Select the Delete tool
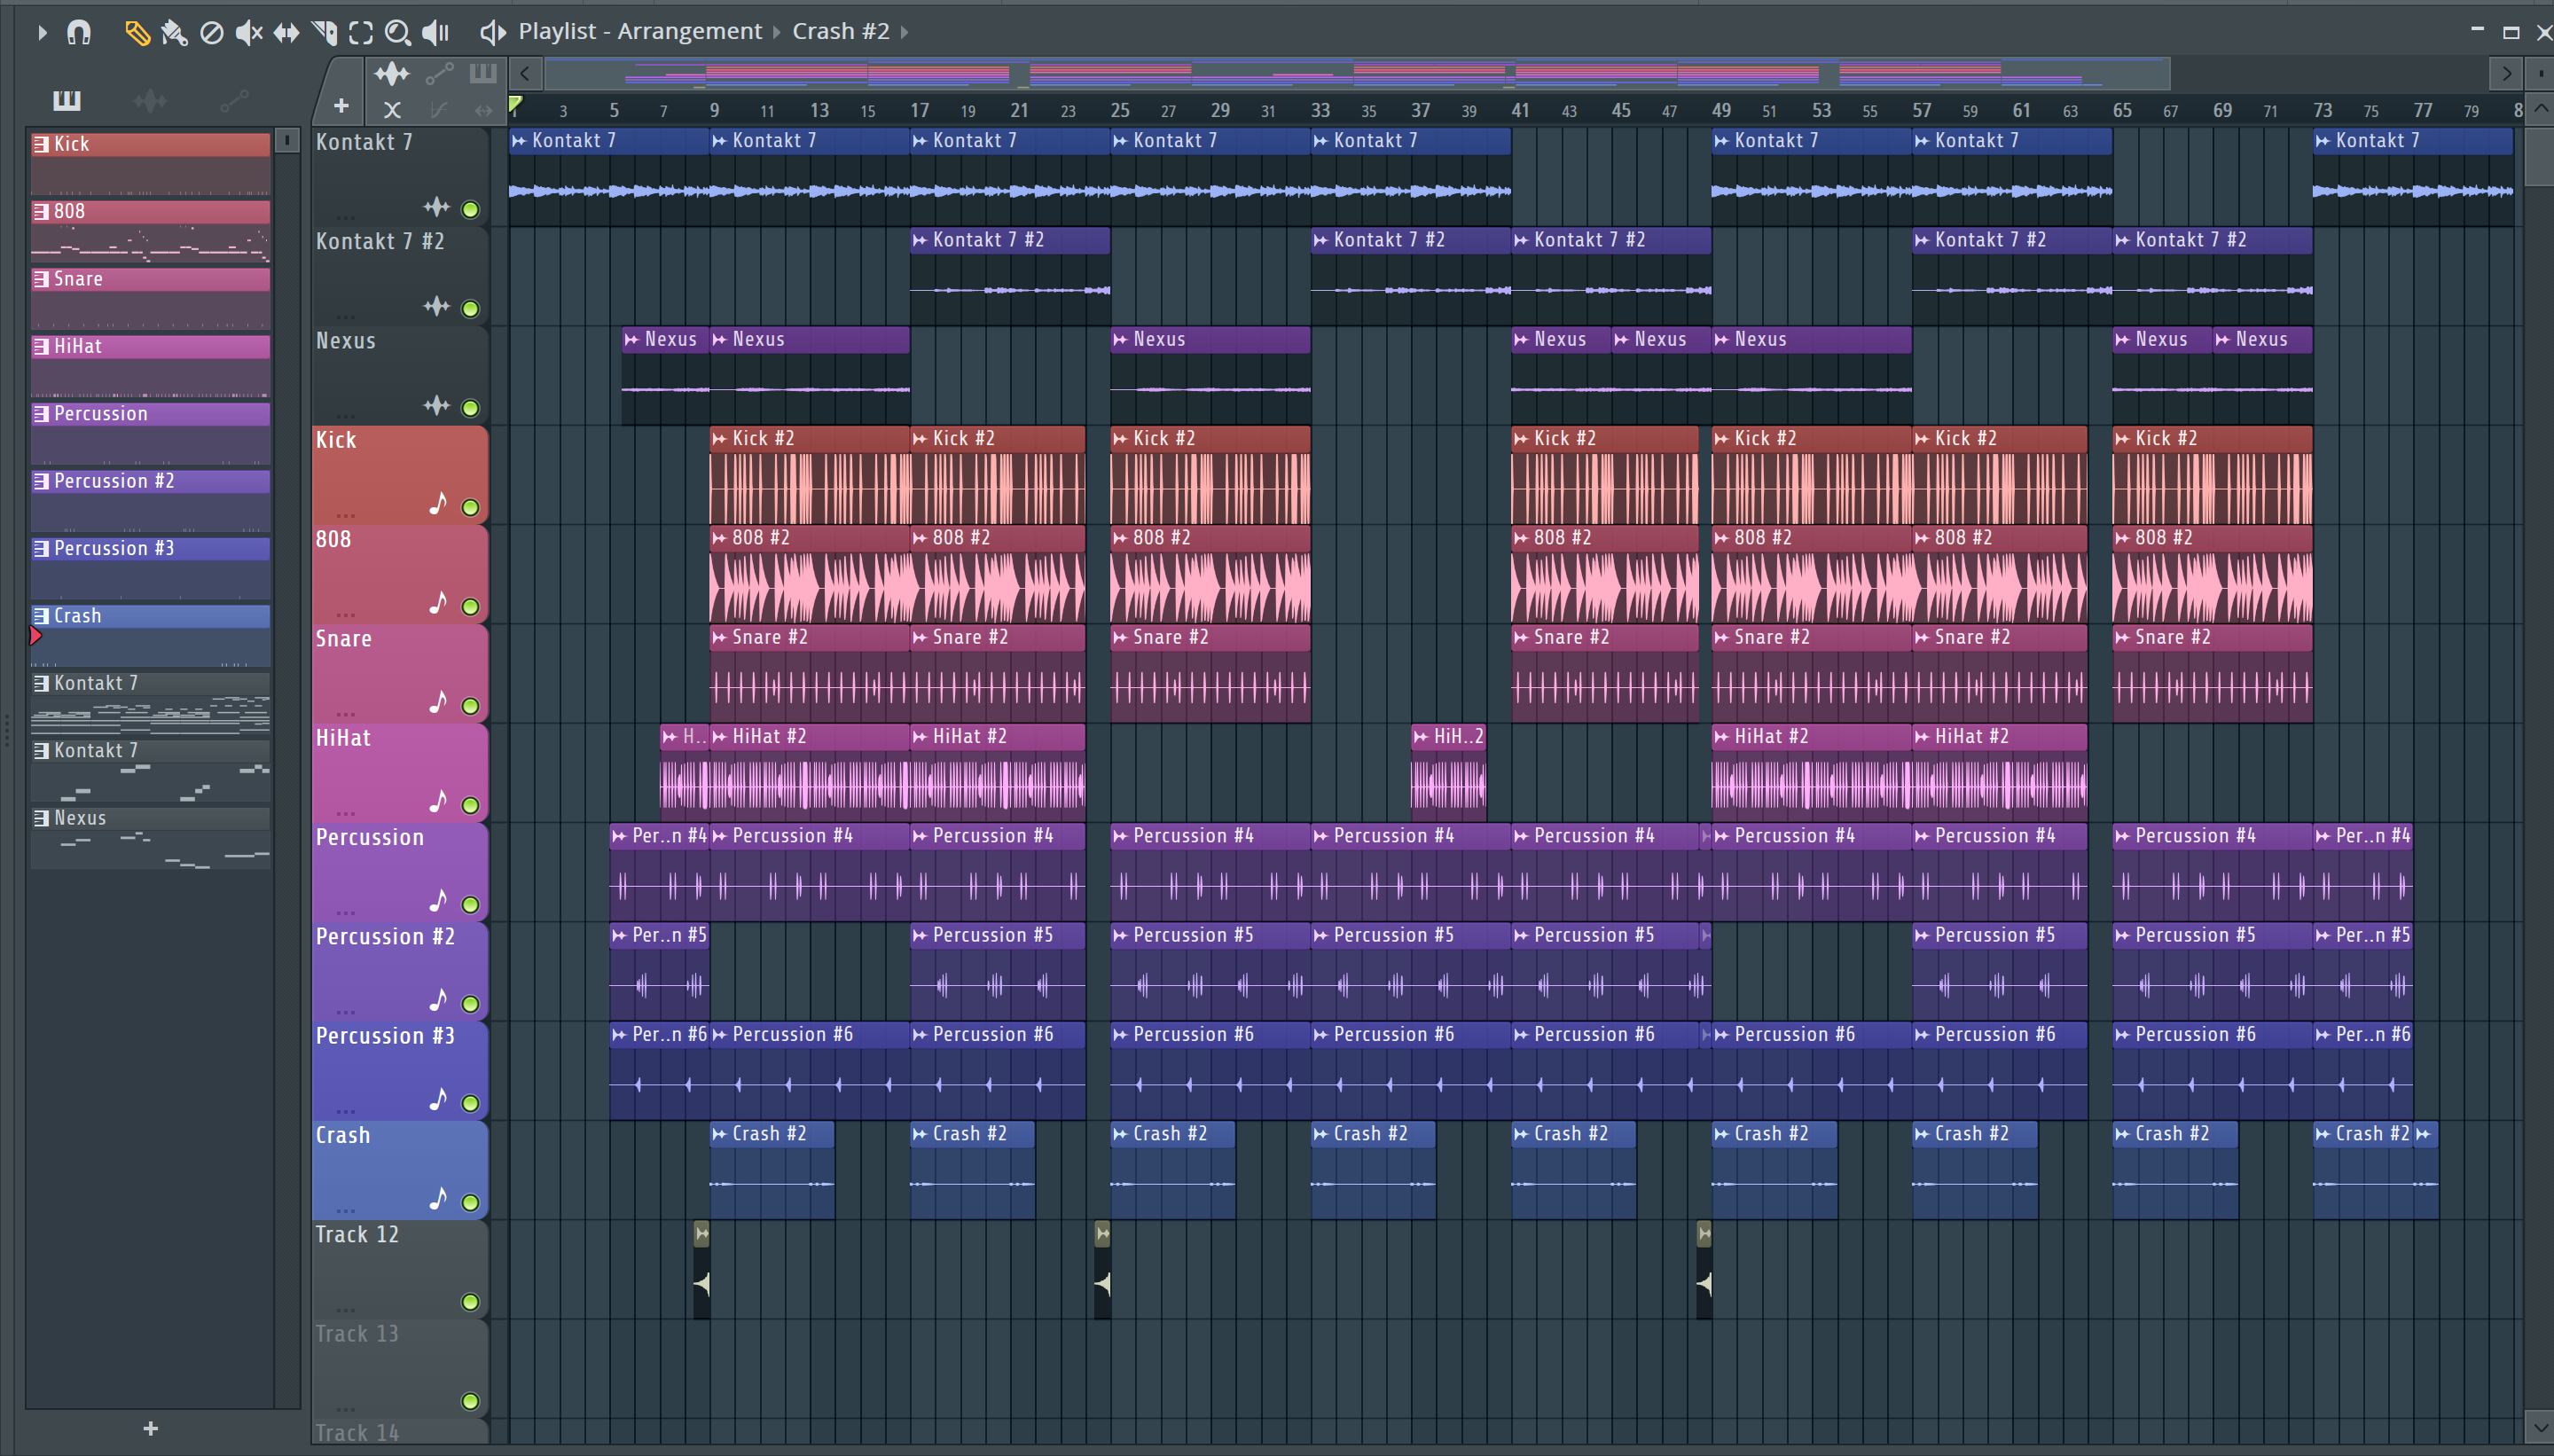2554x1456 pixels. (212, 33)
